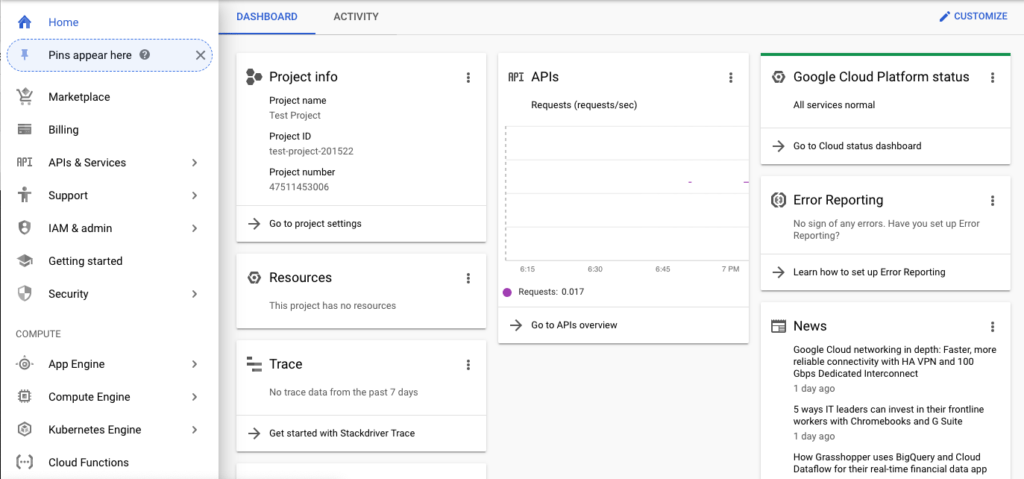Expand the IAM & admin submenu chevron
The image size is (1024, 479).
click(x=195, y=228)
